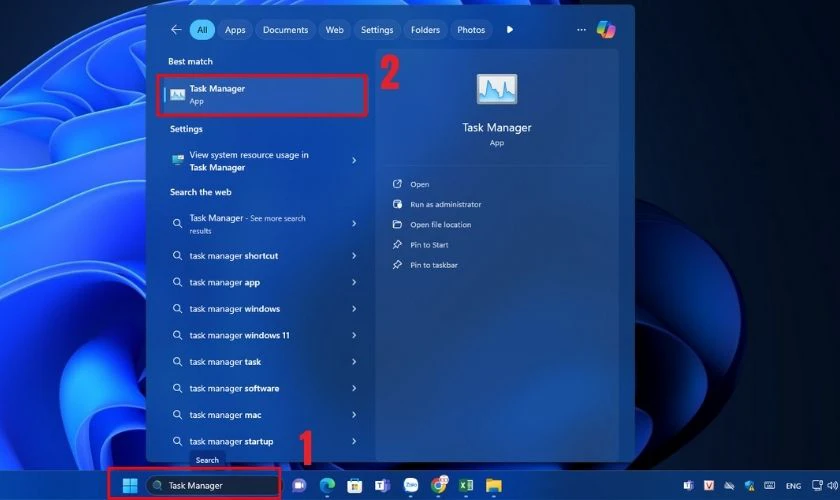This screenshot has width=840, height=500.
Task: Expand chevron for 'task manager software'
Action: (x=354, y=388)
